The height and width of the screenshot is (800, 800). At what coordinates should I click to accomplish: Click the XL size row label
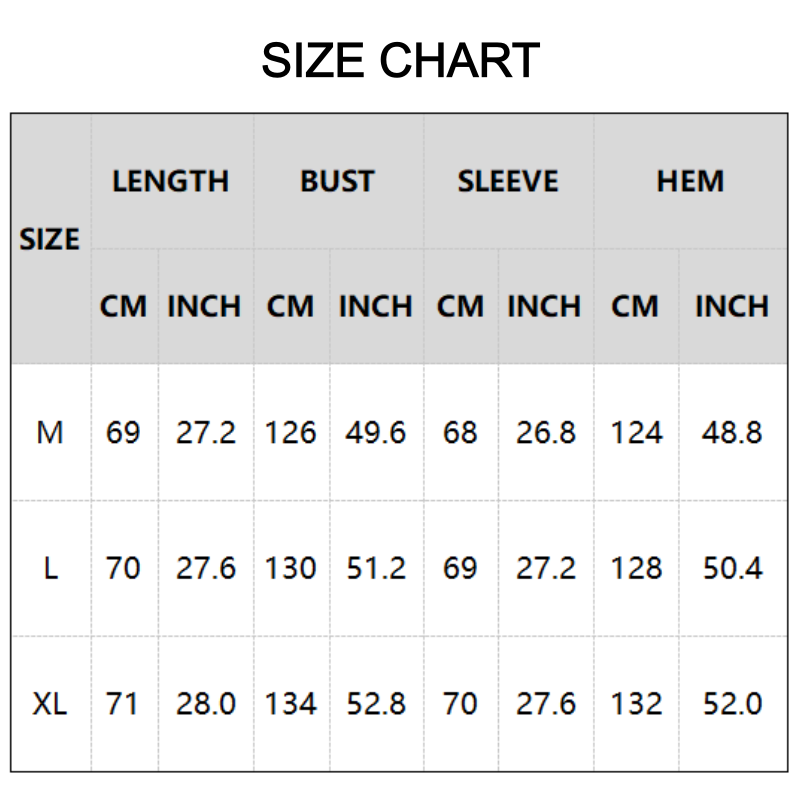point(50,704)
